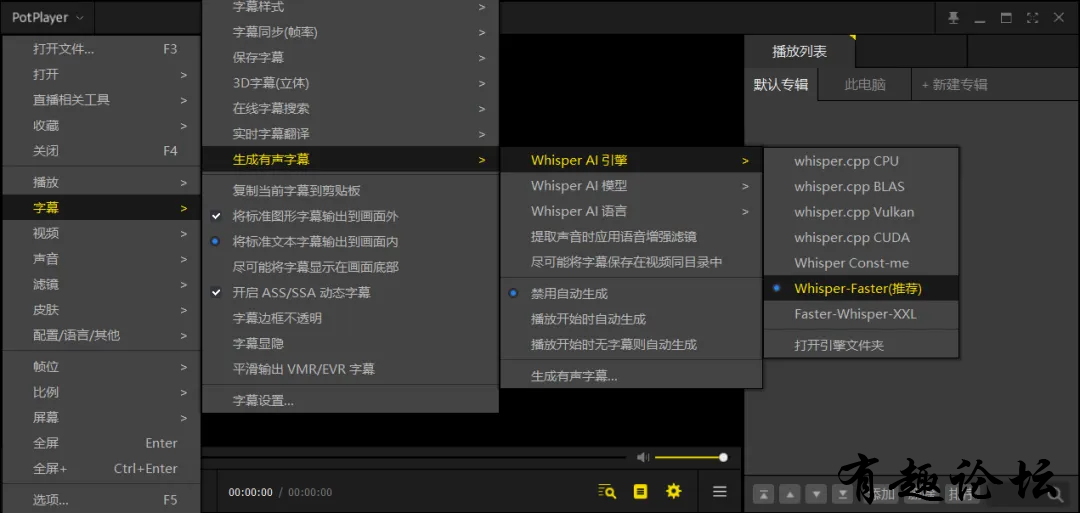Click the volume slider handle
The width and height of the screenshot is (1080, 513).
coord(723,457)
